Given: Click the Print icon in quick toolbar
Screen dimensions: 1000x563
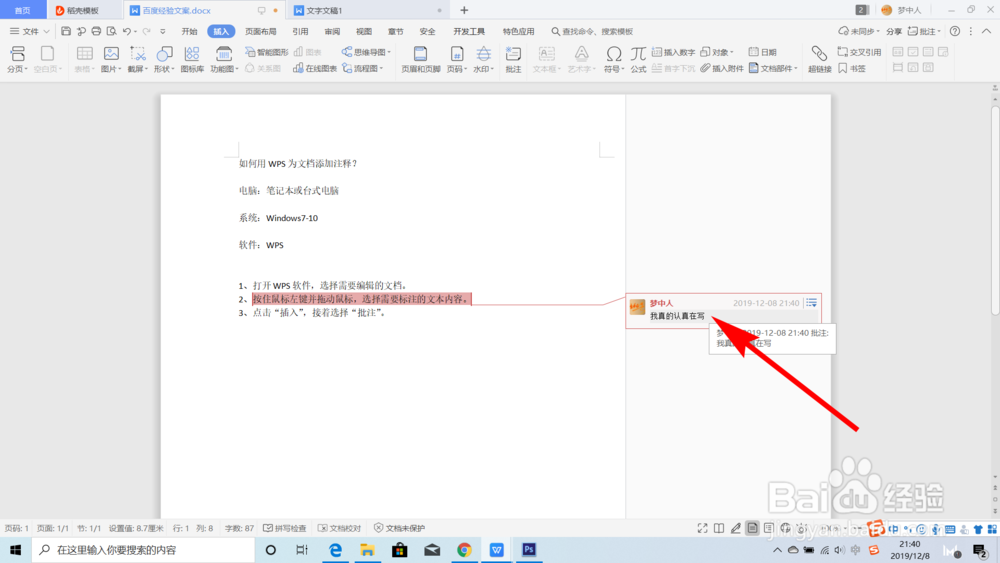Looking at the screenshot, I should pos(96,31).
